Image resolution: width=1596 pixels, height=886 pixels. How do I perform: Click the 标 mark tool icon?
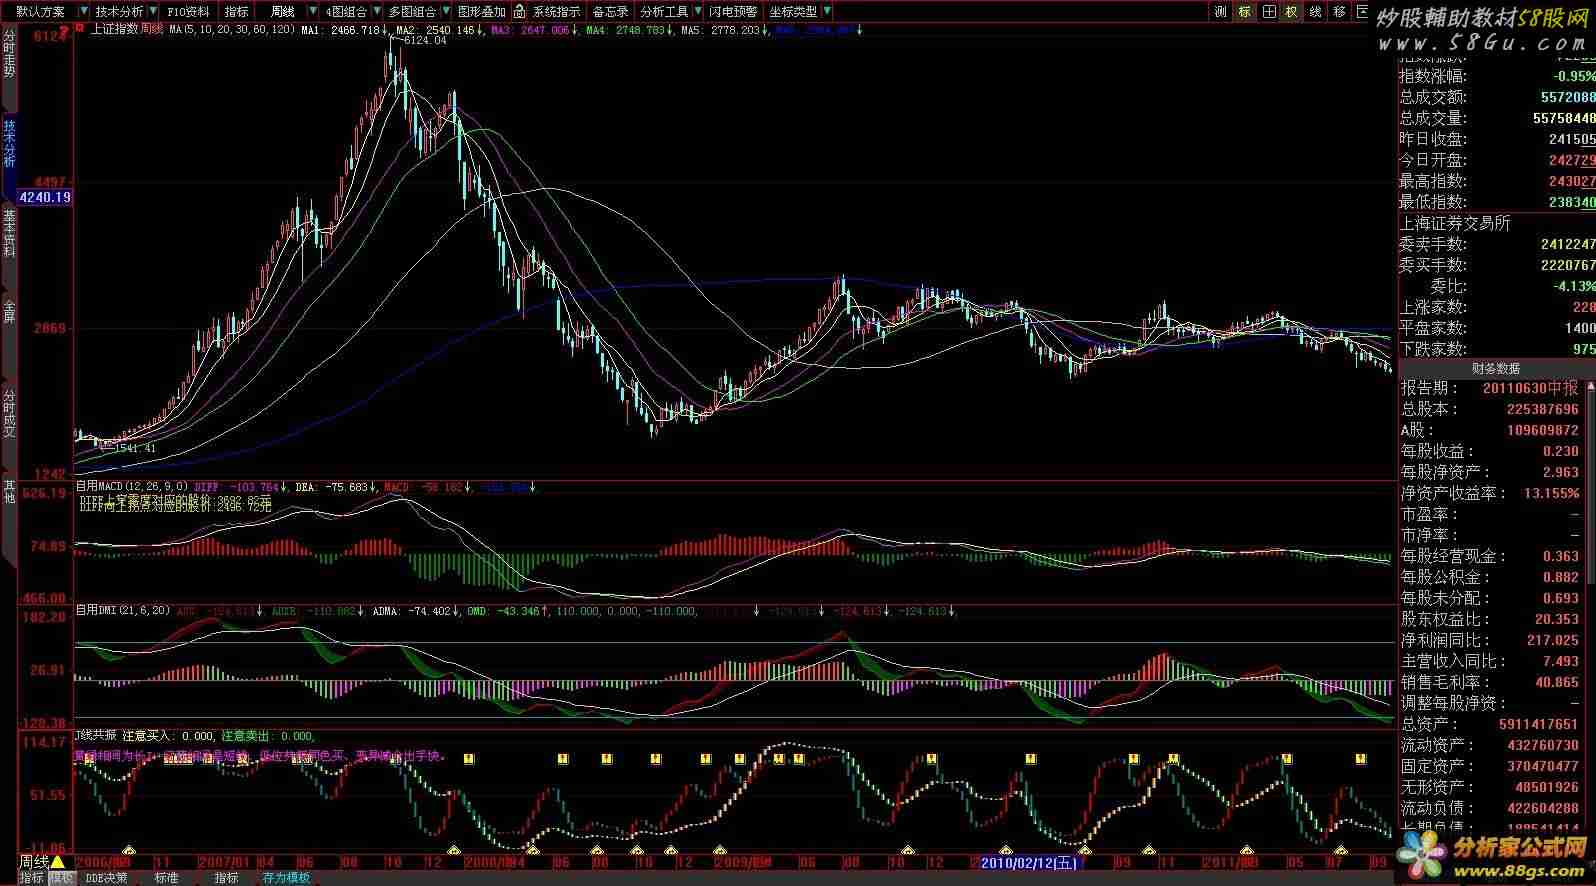coord(1245,12)
